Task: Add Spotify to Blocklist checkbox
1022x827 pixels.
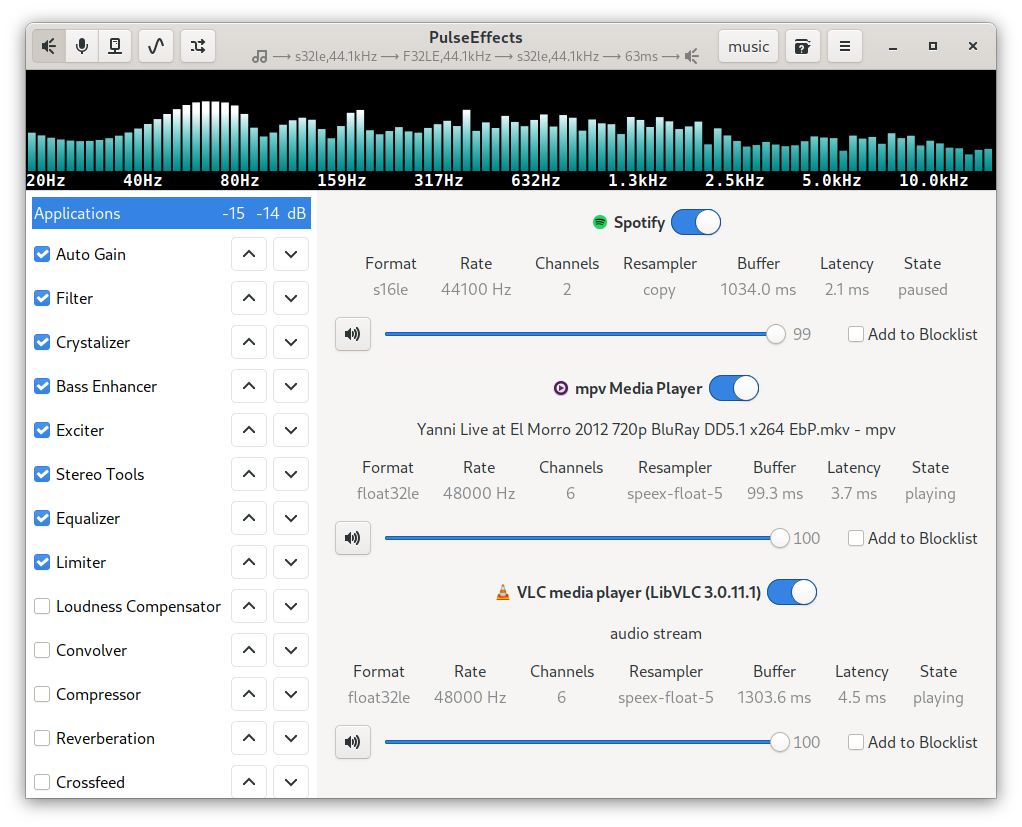Action: click(856, 334)
